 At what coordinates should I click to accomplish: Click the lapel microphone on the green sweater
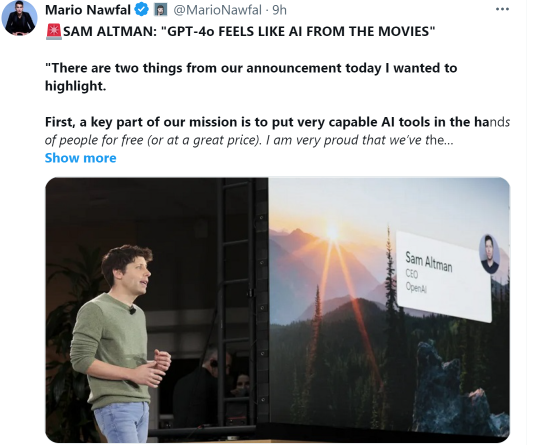(x=132, y=310)
